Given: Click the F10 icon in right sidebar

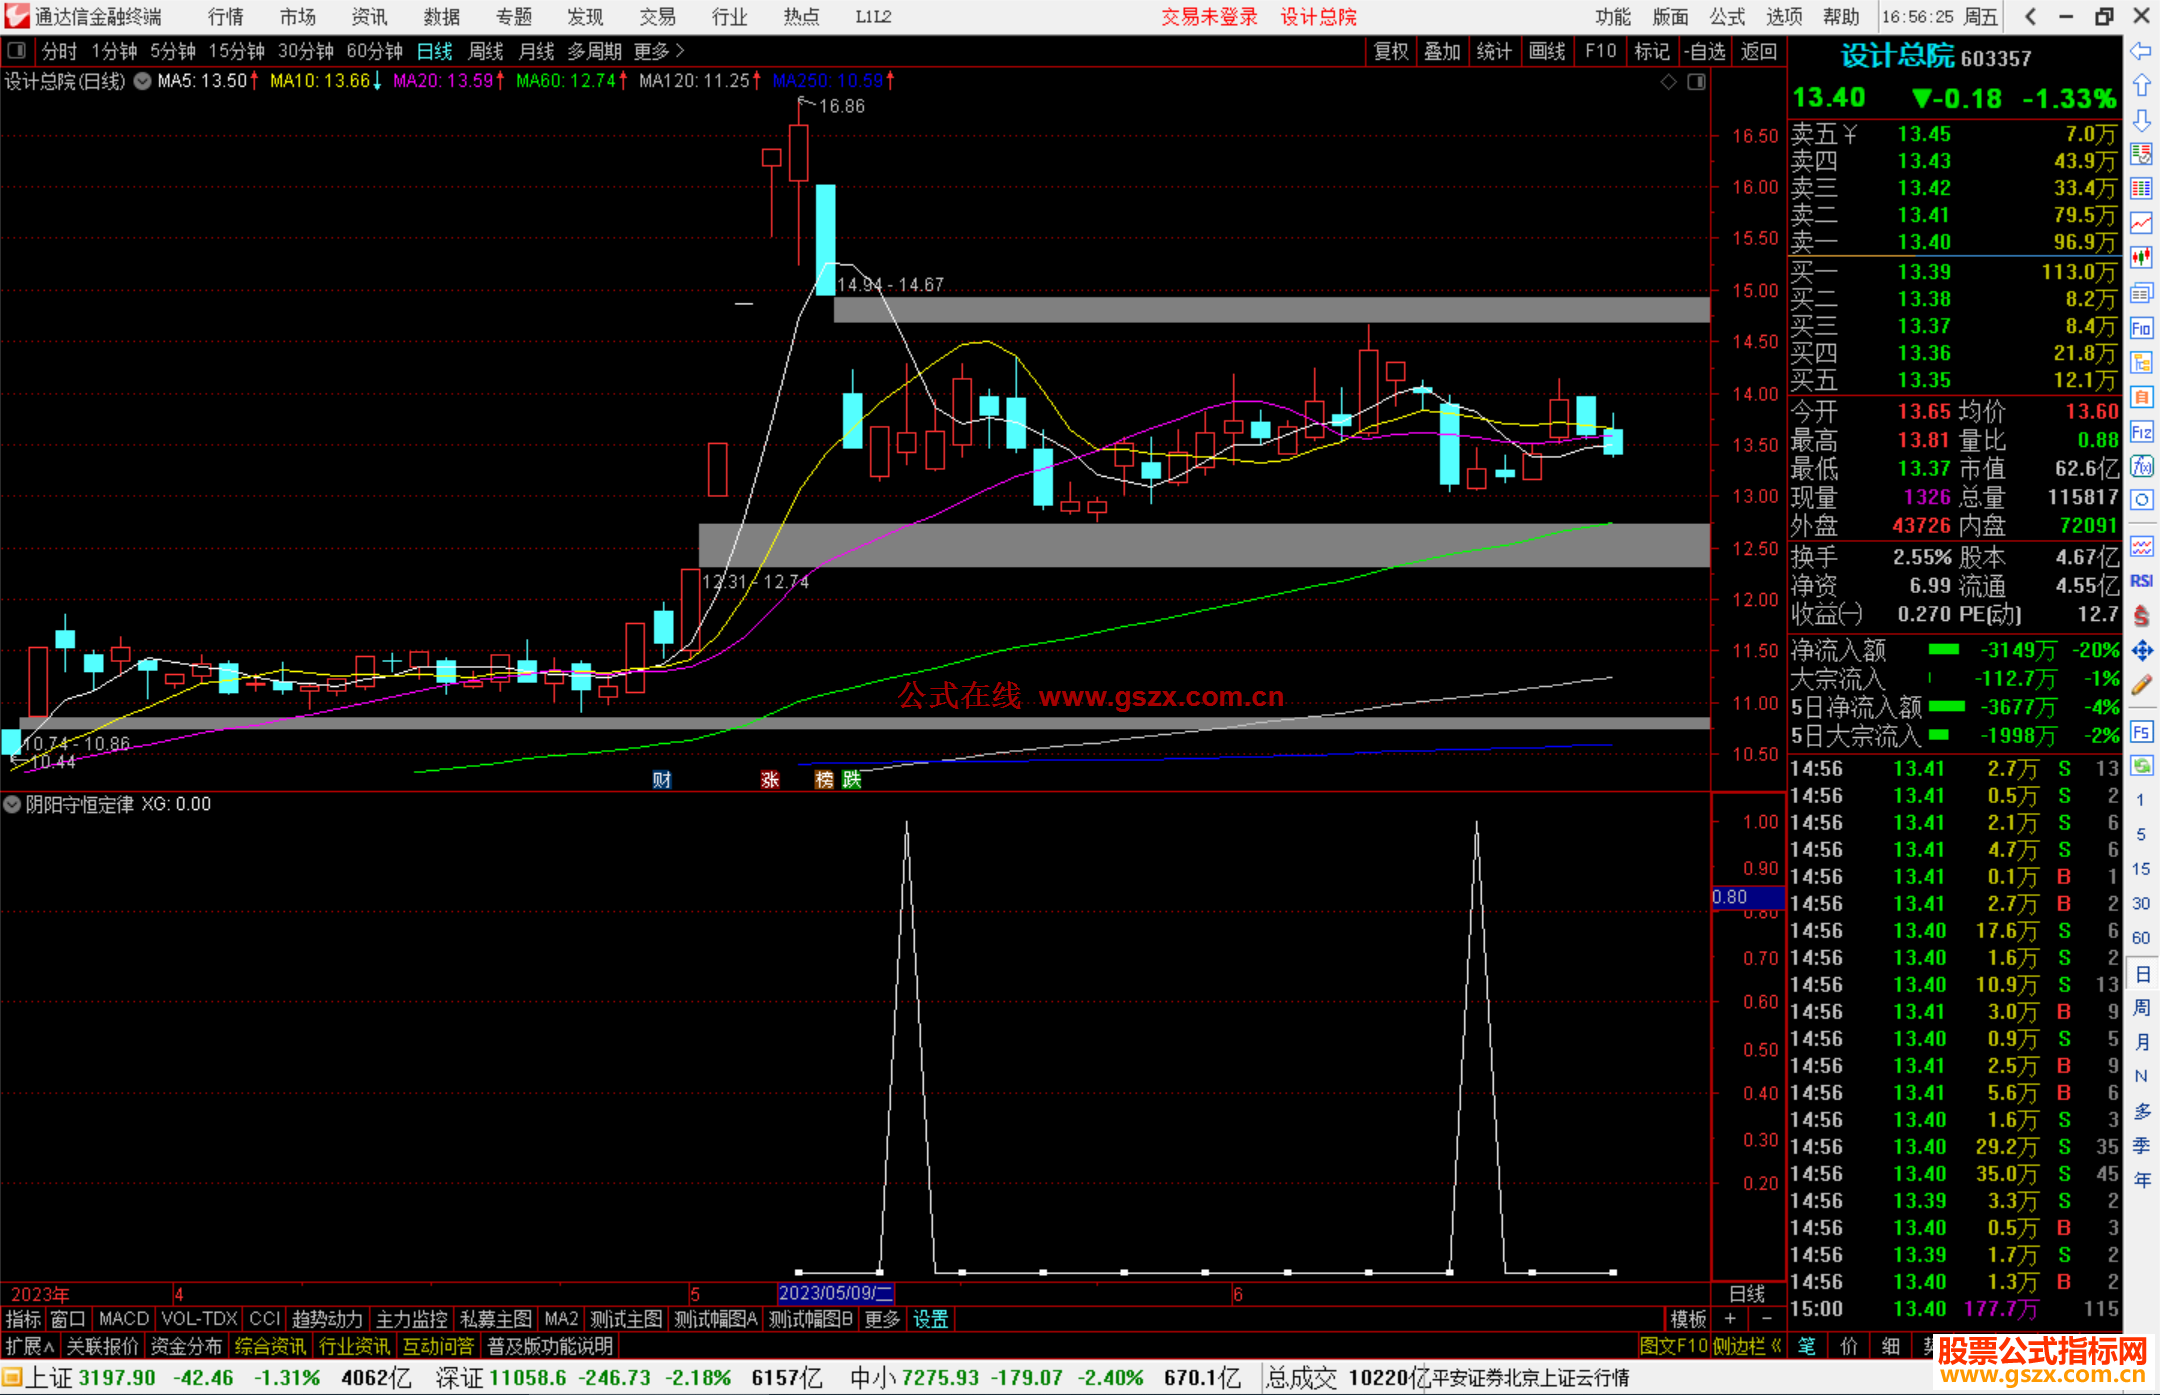Looking at the screenshot, I should click(x=2141, y=328).
